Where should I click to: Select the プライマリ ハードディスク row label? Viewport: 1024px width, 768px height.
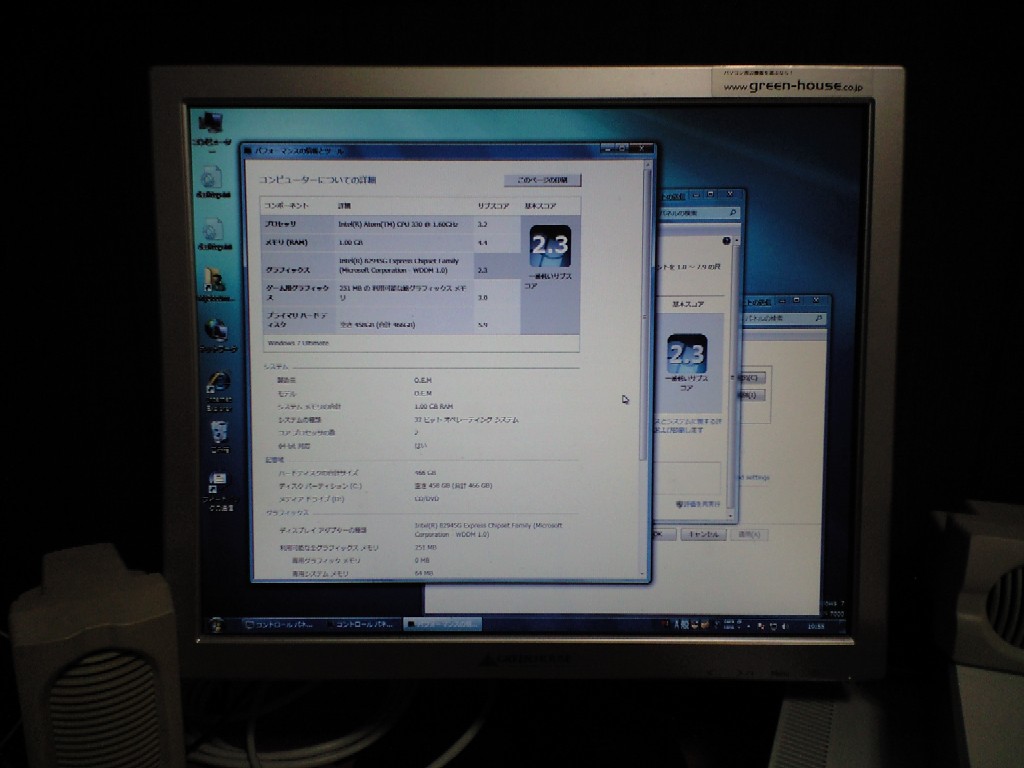tap(296, 319)
